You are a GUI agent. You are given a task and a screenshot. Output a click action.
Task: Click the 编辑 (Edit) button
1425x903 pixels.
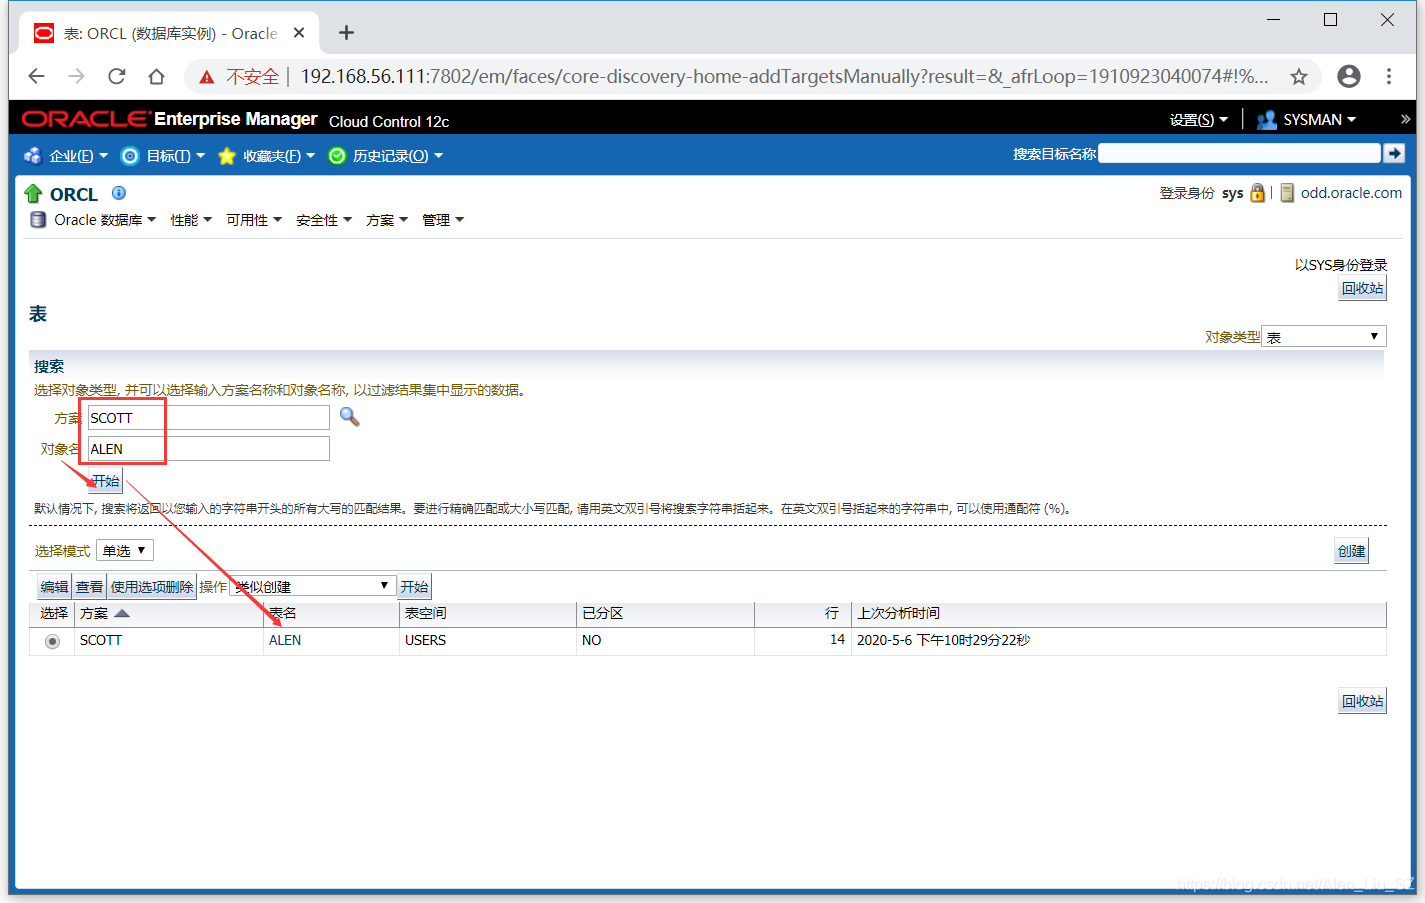[54, 587]
